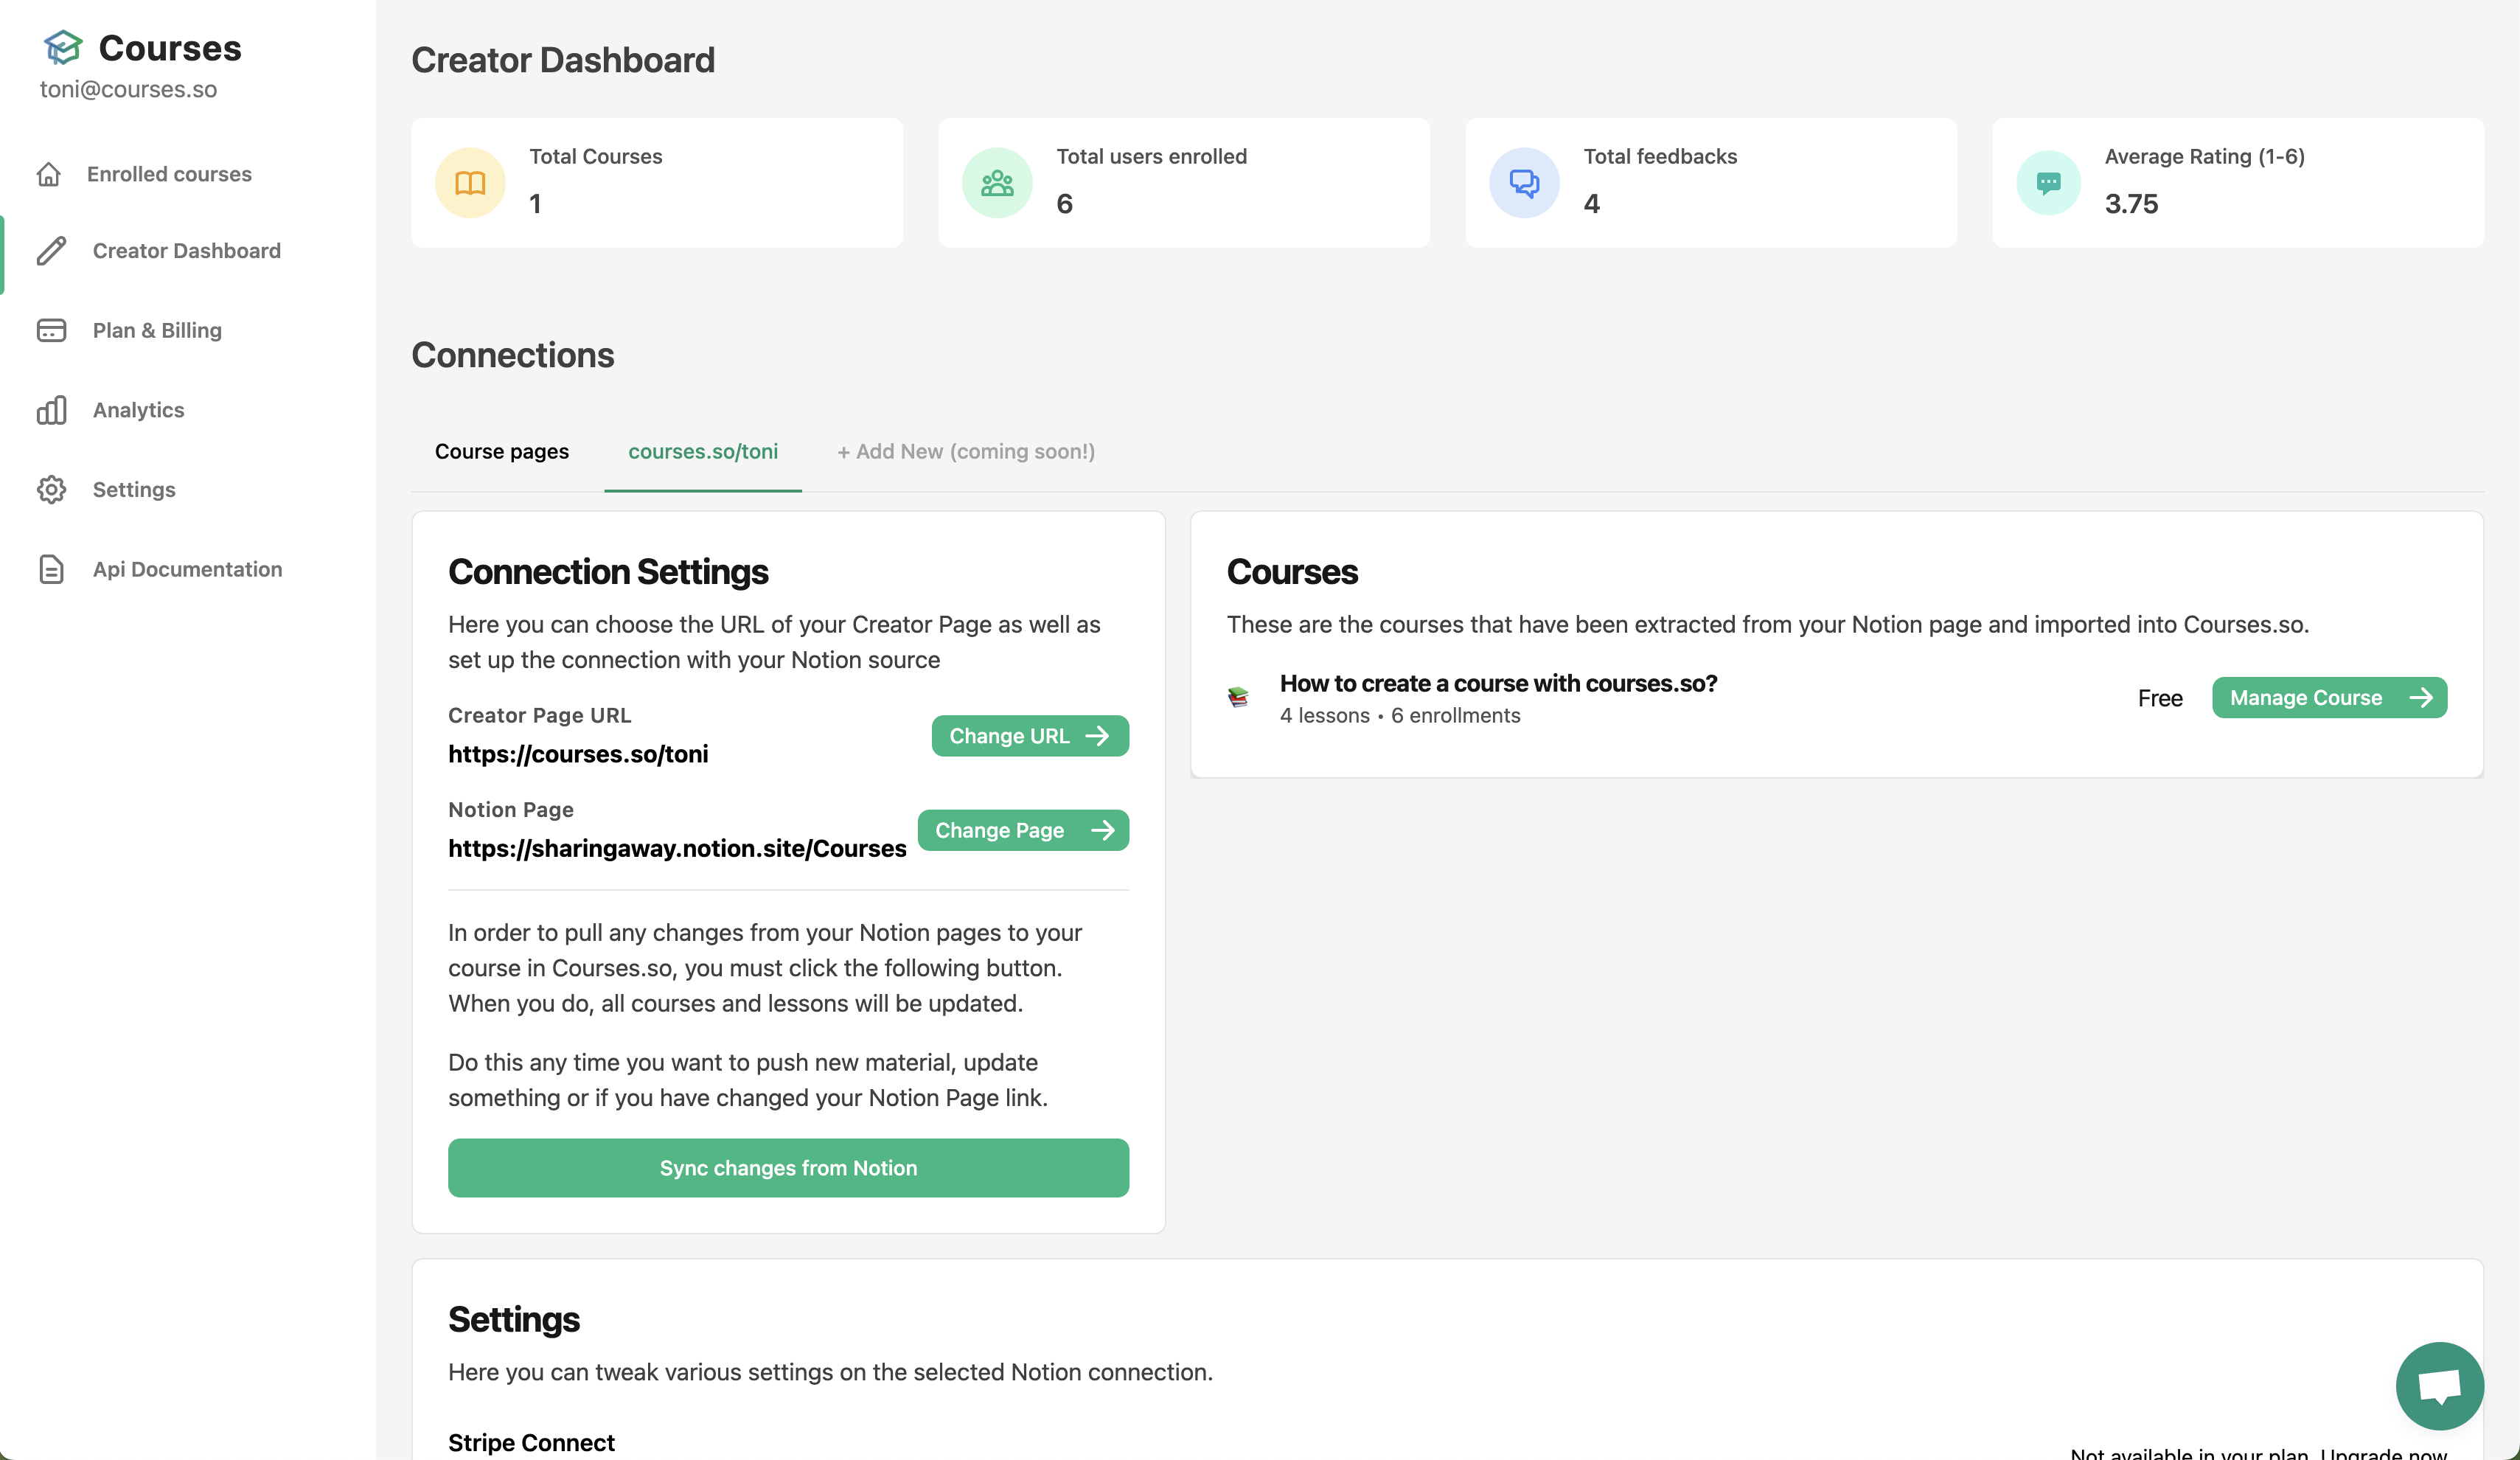Screen dimensions: 2520x1460
Task: Click the course books emoji icon
Action: click(1238, 697)
